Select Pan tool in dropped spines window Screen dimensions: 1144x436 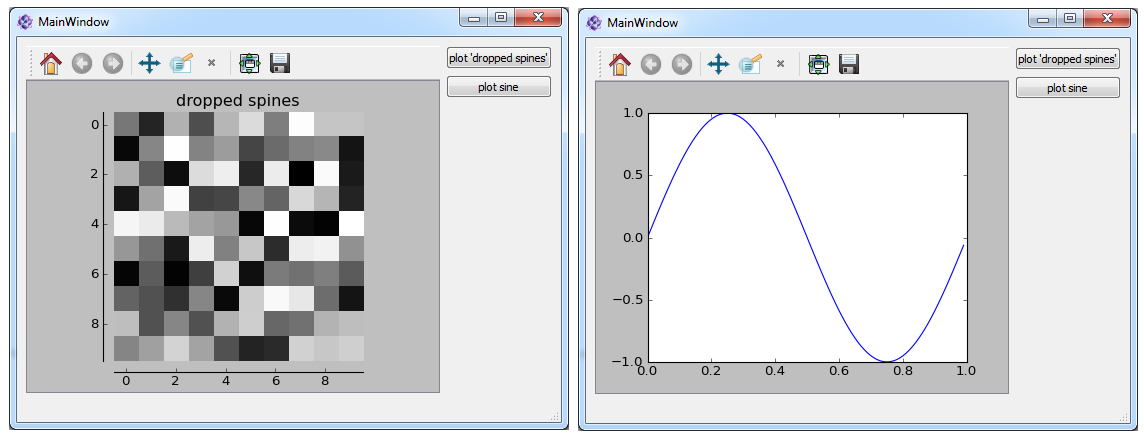(149, 63)
